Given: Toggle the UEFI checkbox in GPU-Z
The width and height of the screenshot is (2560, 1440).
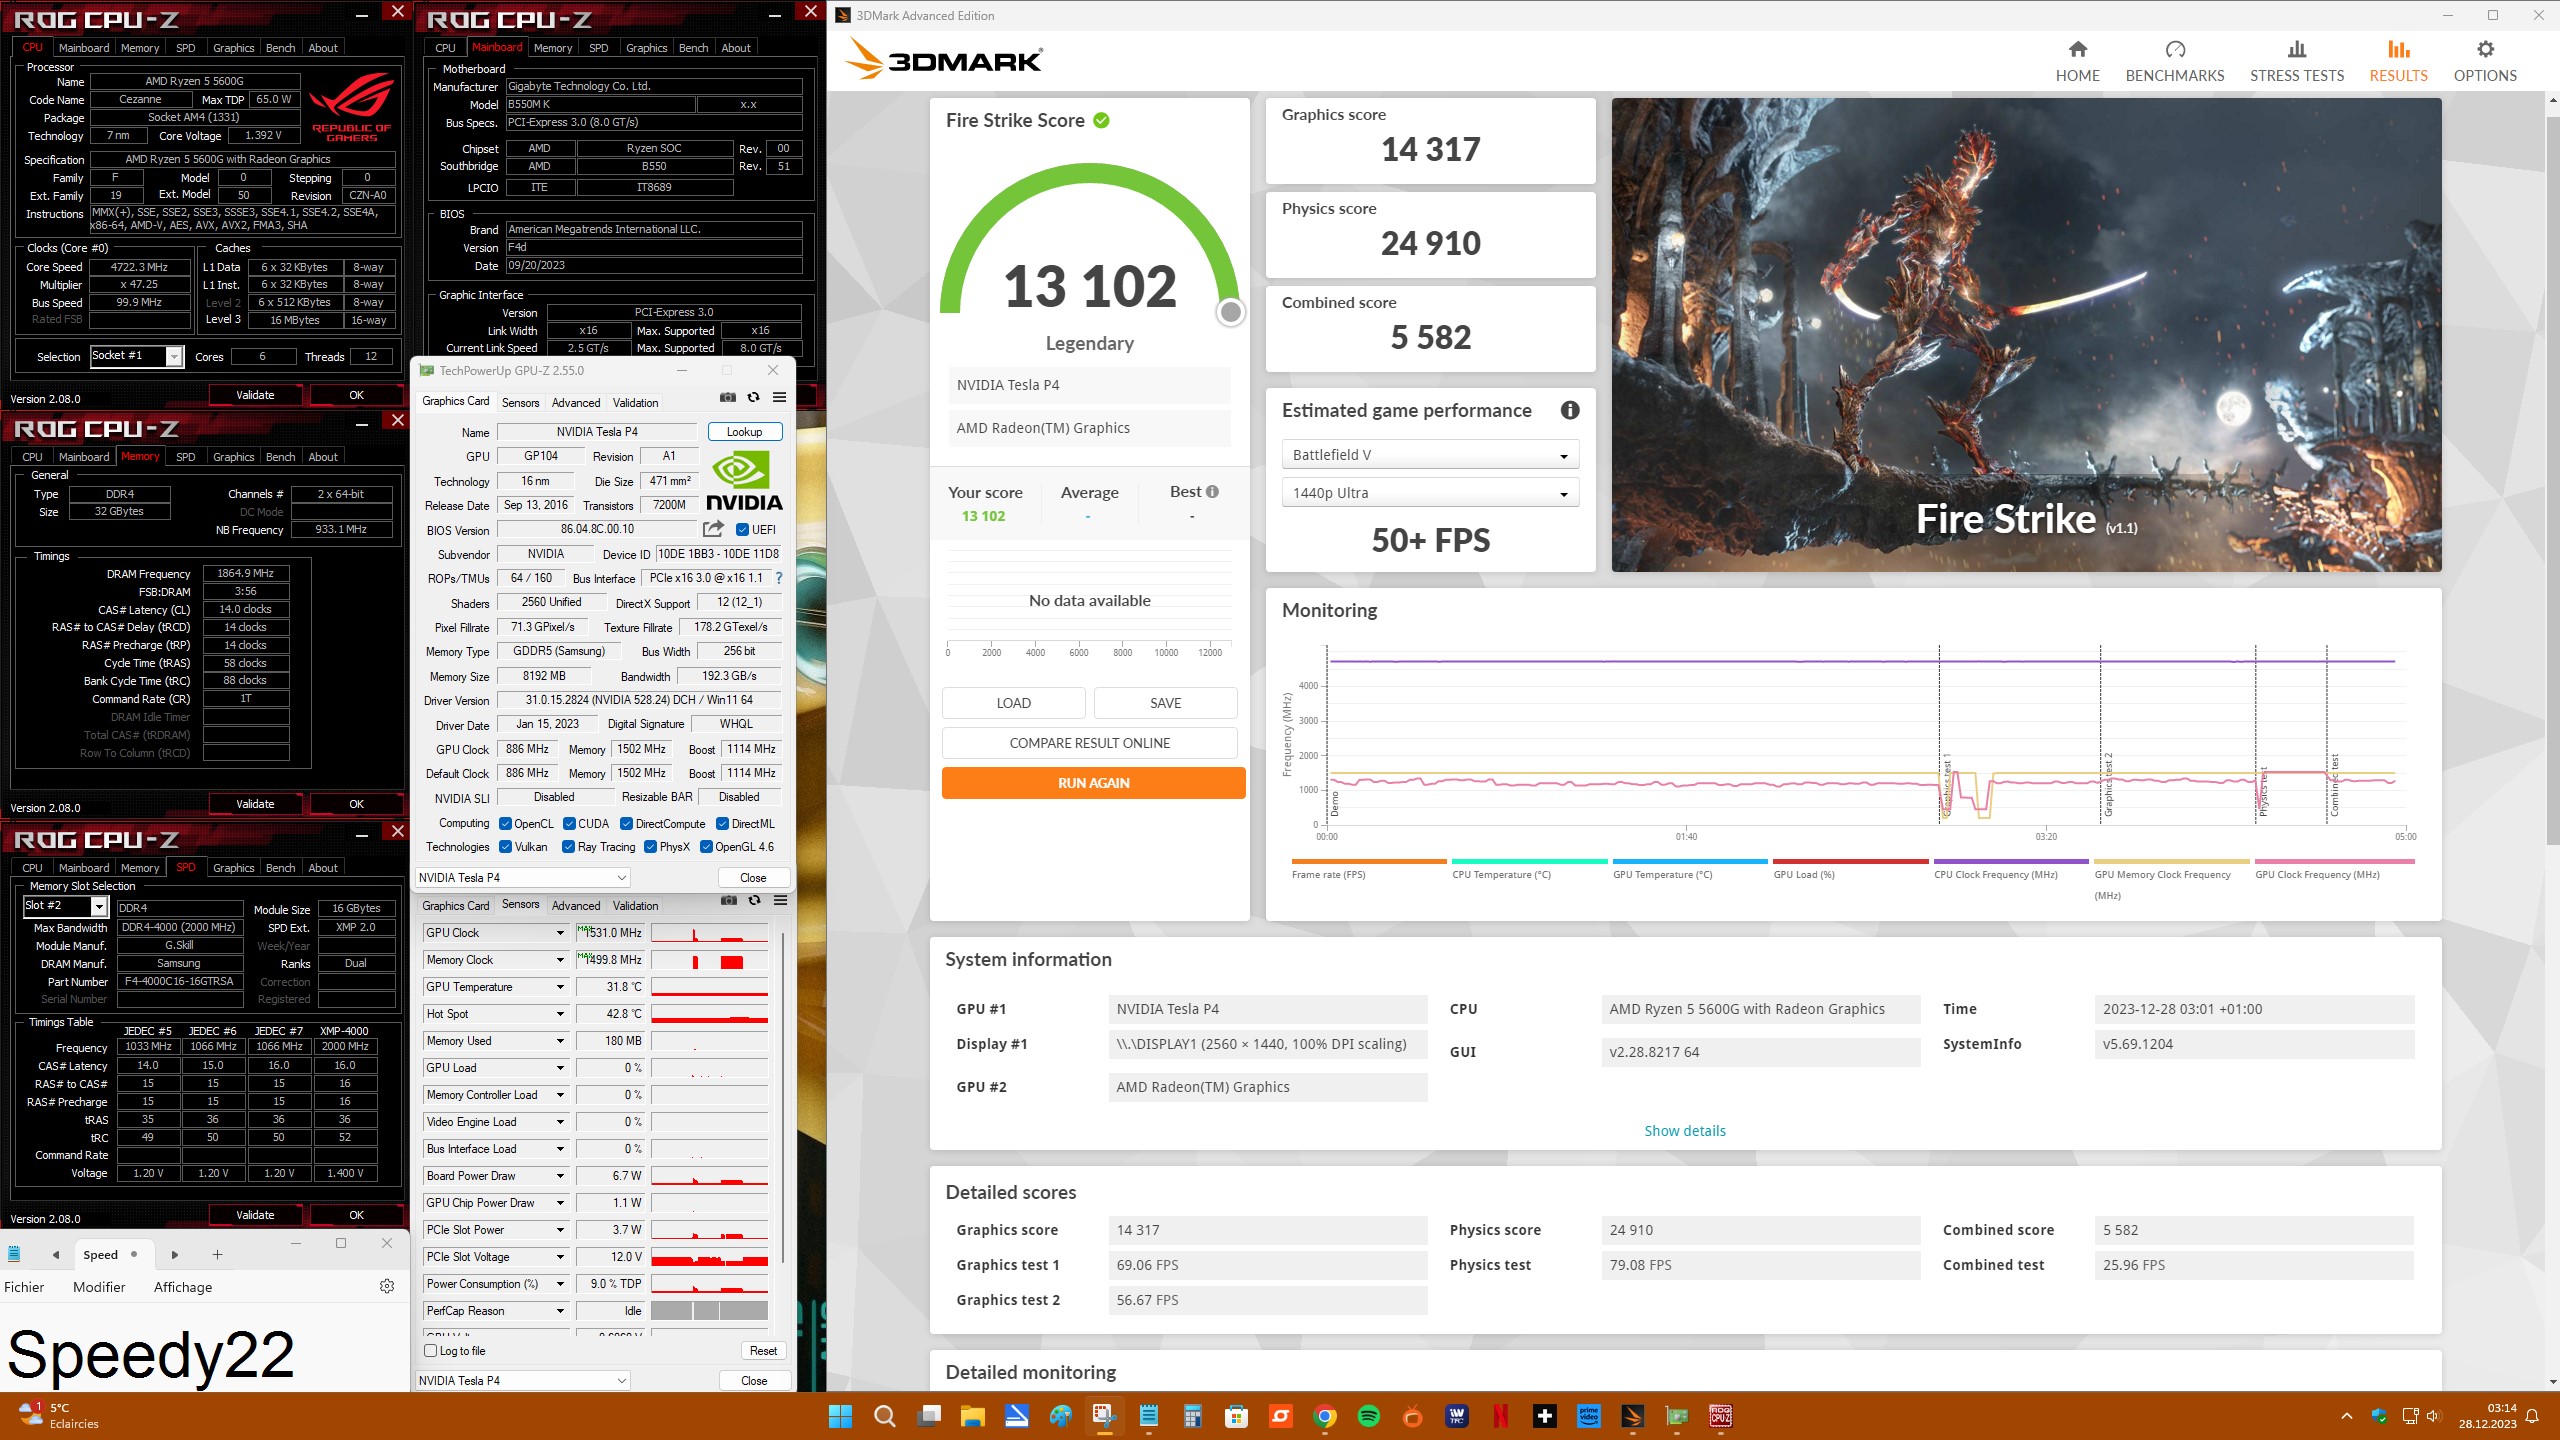Looking at the screenshot, I should click(x=743, y=530).
